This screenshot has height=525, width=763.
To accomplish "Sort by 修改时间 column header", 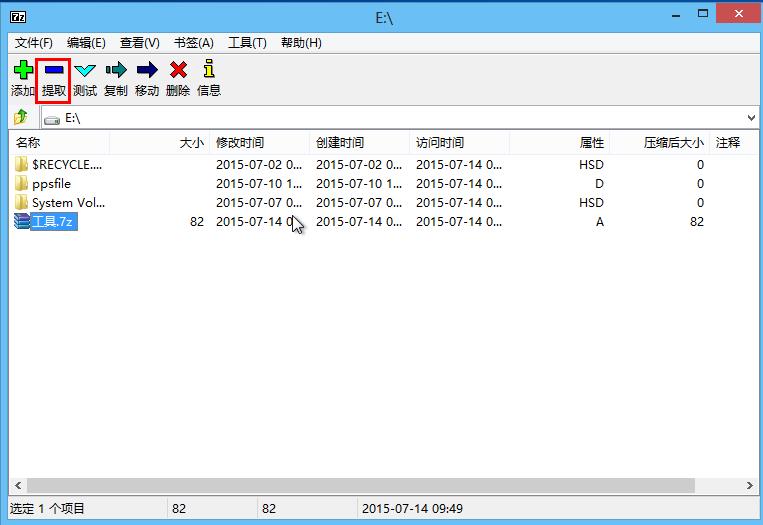I will coord(259,143).
